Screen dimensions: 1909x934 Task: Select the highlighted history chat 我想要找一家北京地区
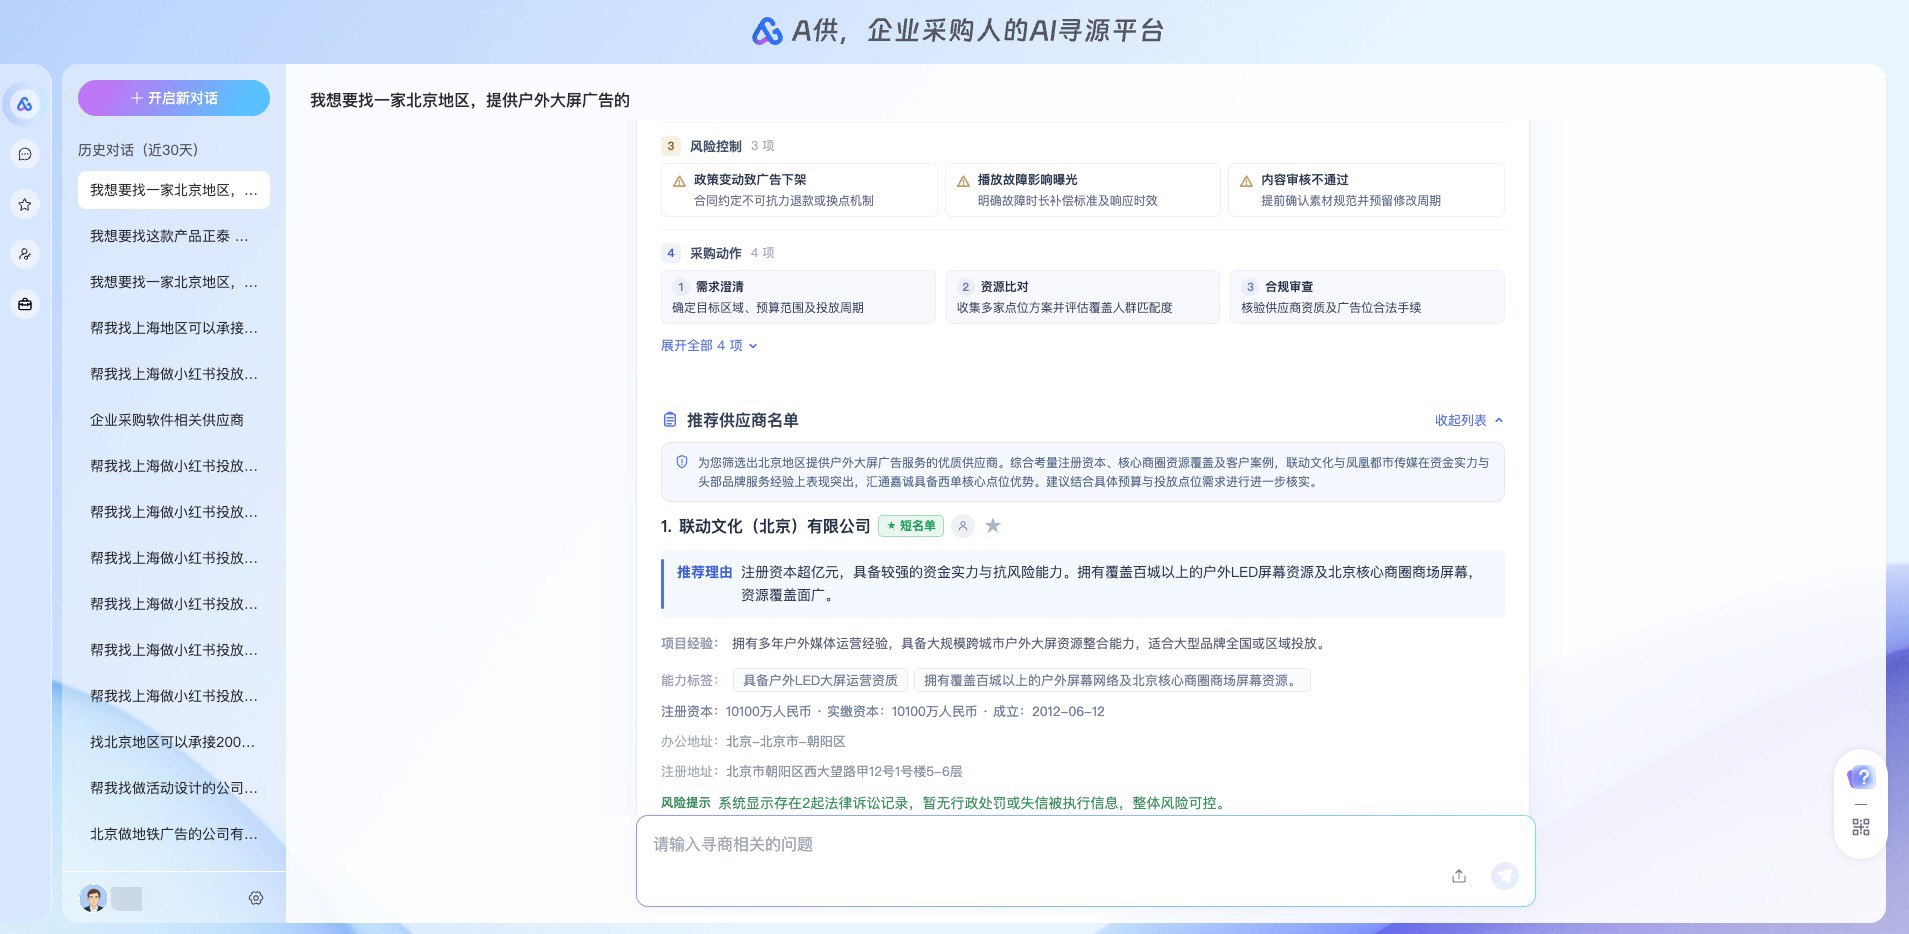pos(174,190)
